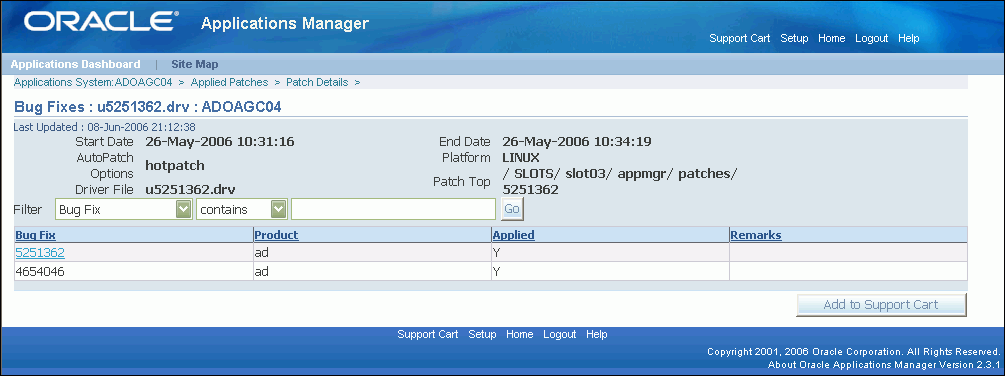Go to Home in top header
1005x376 pixels.
pyautogui.click(x=831, y=38)
